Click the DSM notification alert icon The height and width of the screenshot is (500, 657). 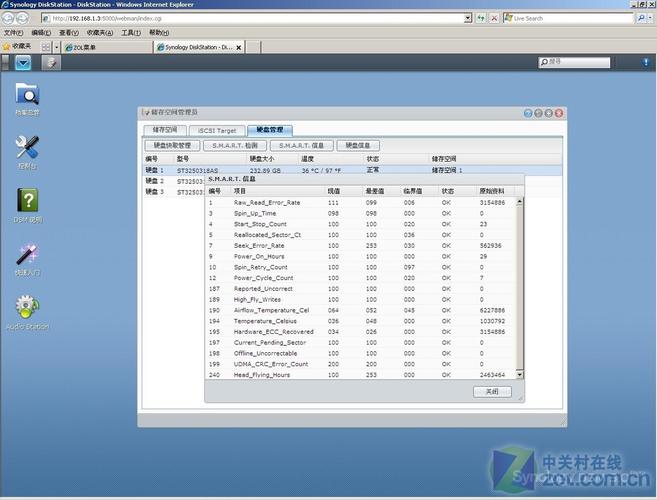point(646,62)
